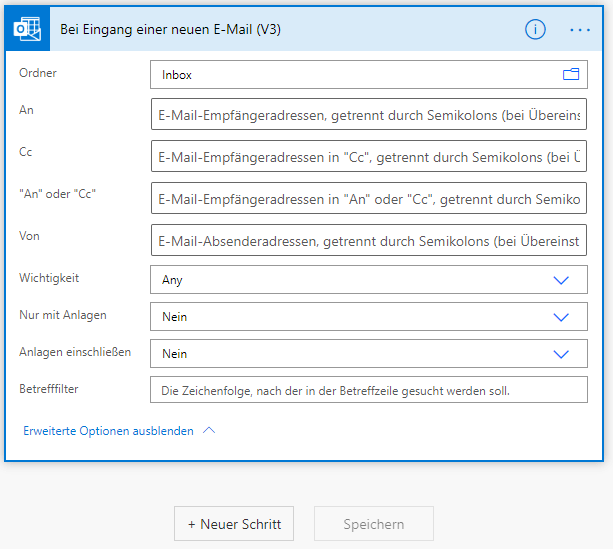Add a step with Neuer Schritt button
Image resolution: width=613 pixels, height=549 pixels.
pyautogui.click(x=234, y=524)
